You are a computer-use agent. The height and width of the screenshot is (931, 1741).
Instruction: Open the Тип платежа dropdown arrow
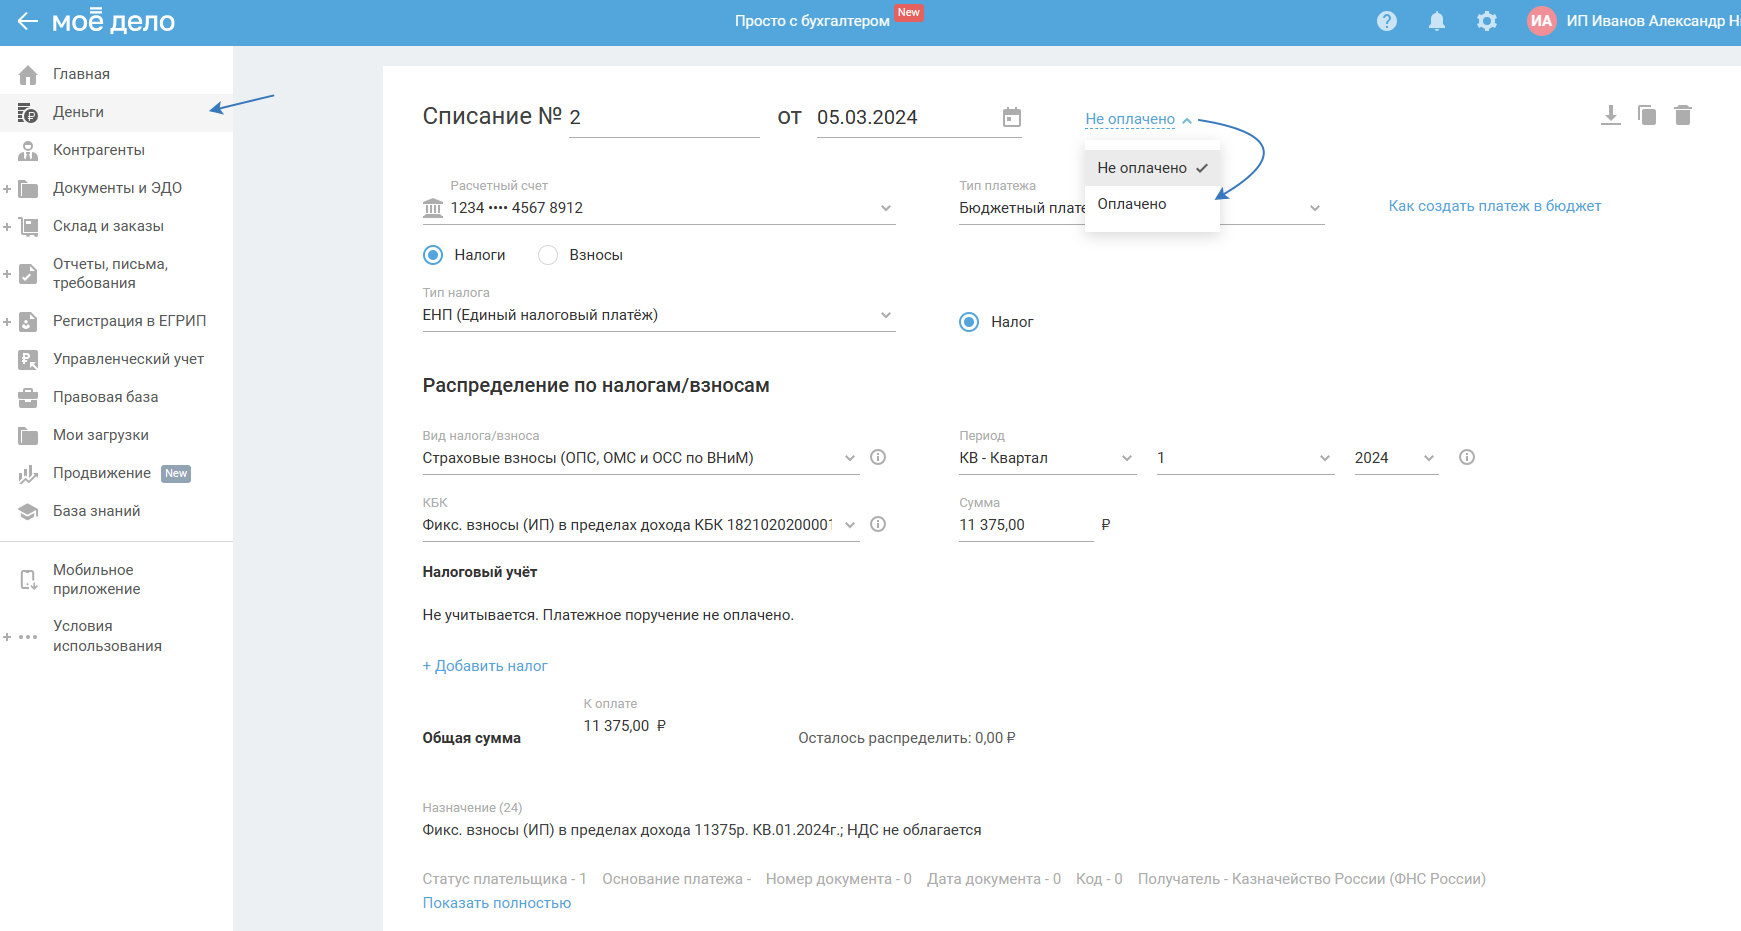(1315, 208)
